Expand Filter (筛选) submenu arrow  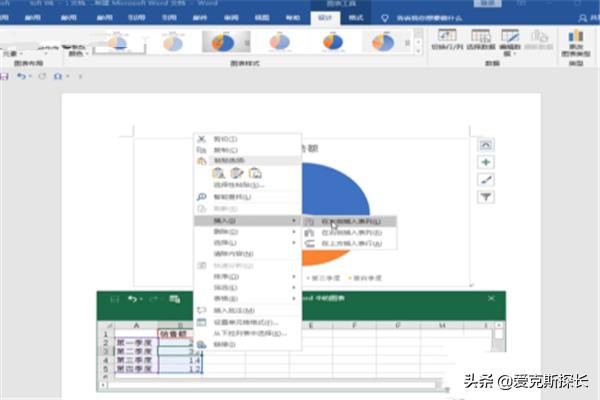(294, 287)
